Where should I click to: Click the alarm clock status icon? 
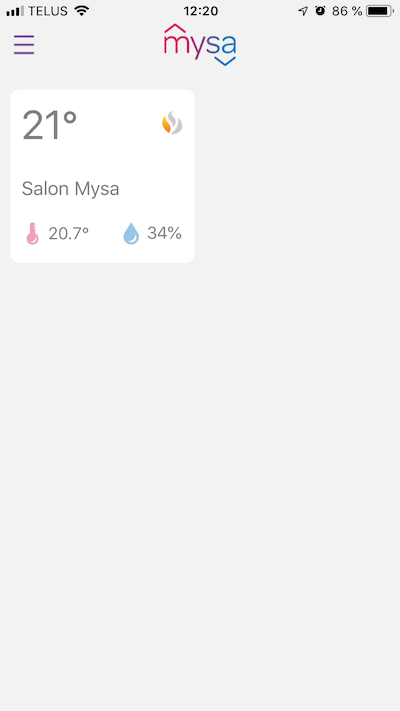(x=320, y=11)
